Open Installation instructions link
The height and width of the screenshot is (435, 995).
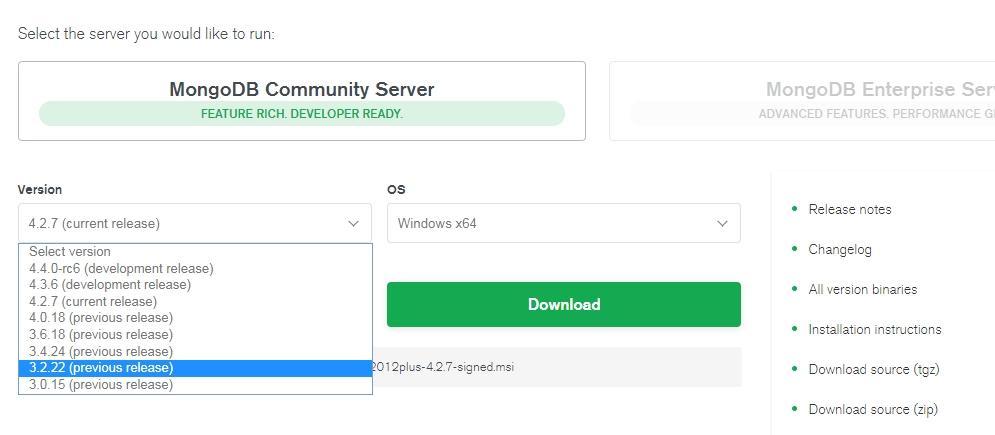tap(874, 329)
